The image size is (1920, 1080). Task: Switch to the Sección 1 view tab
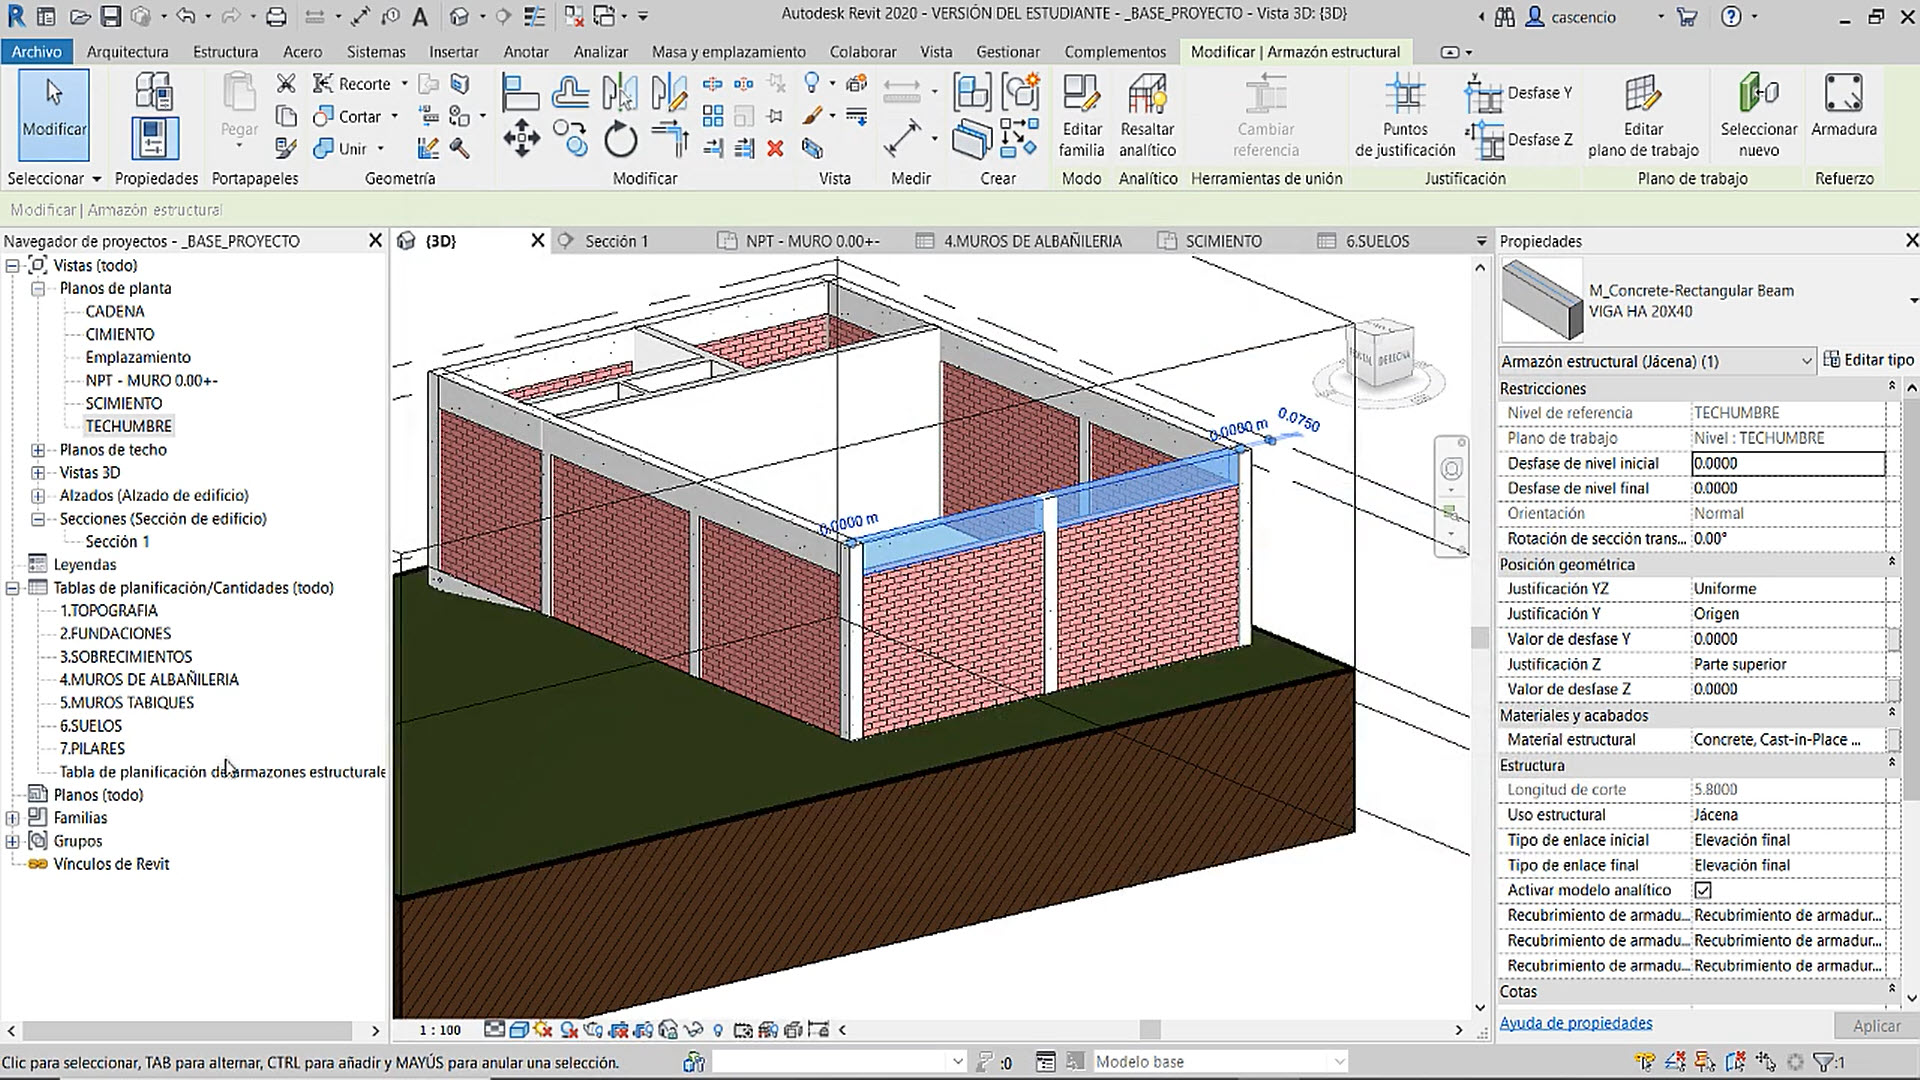616,241
